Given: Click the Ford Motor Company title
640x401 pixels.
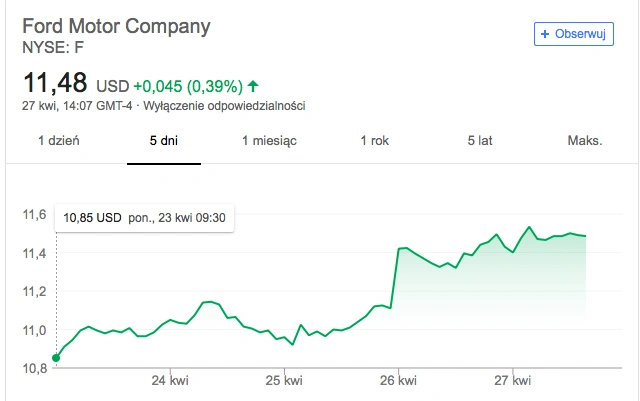Looking at the screenshot, I should 116,26.
